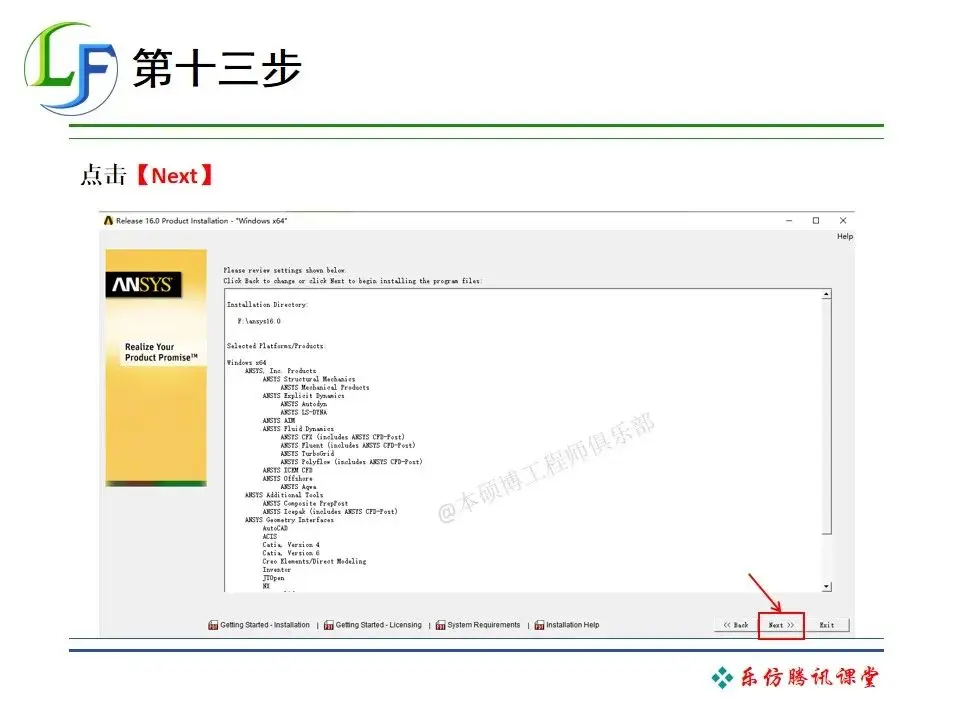Click 'Inventor' line
Image resolution: width=960 pixels, height=720 pixels.
[277, 569]
